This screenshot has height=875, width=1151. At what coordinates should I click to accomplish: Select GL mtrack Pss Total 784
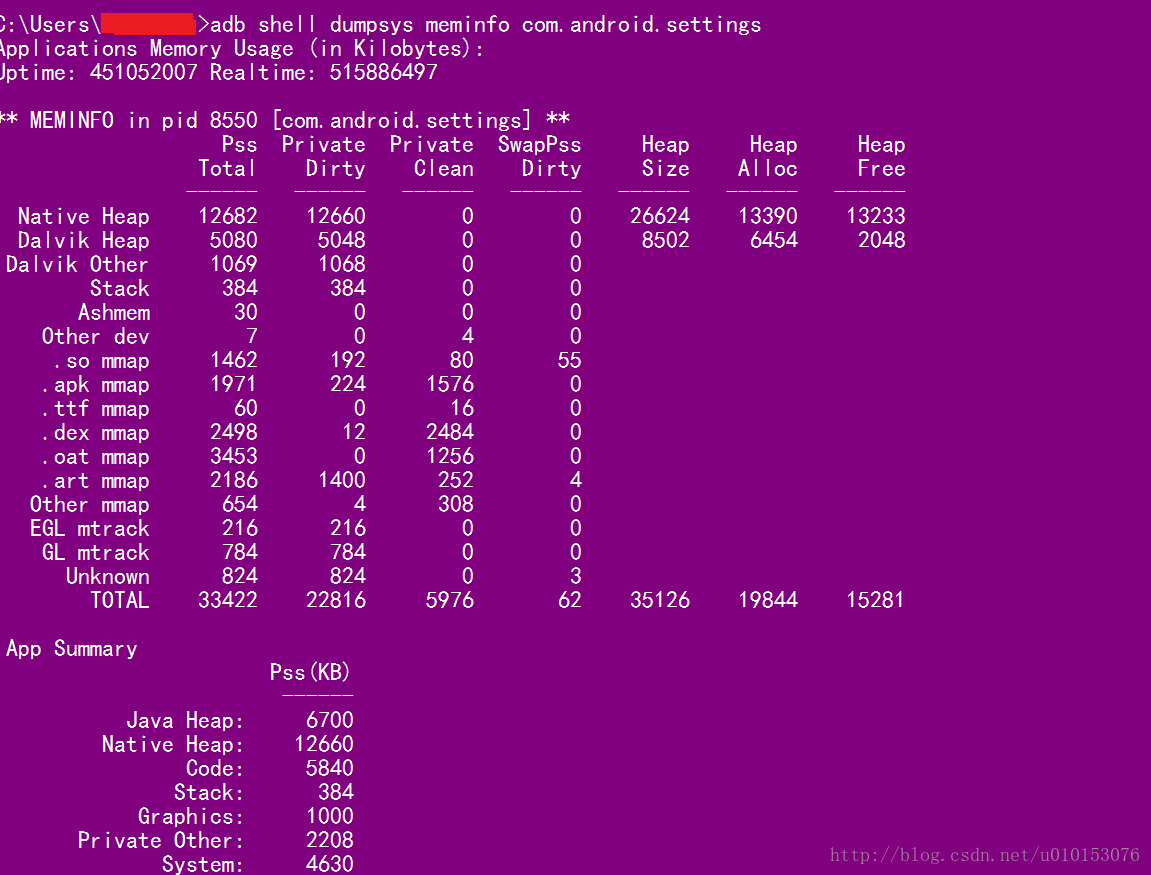click(x=239, y=552)
